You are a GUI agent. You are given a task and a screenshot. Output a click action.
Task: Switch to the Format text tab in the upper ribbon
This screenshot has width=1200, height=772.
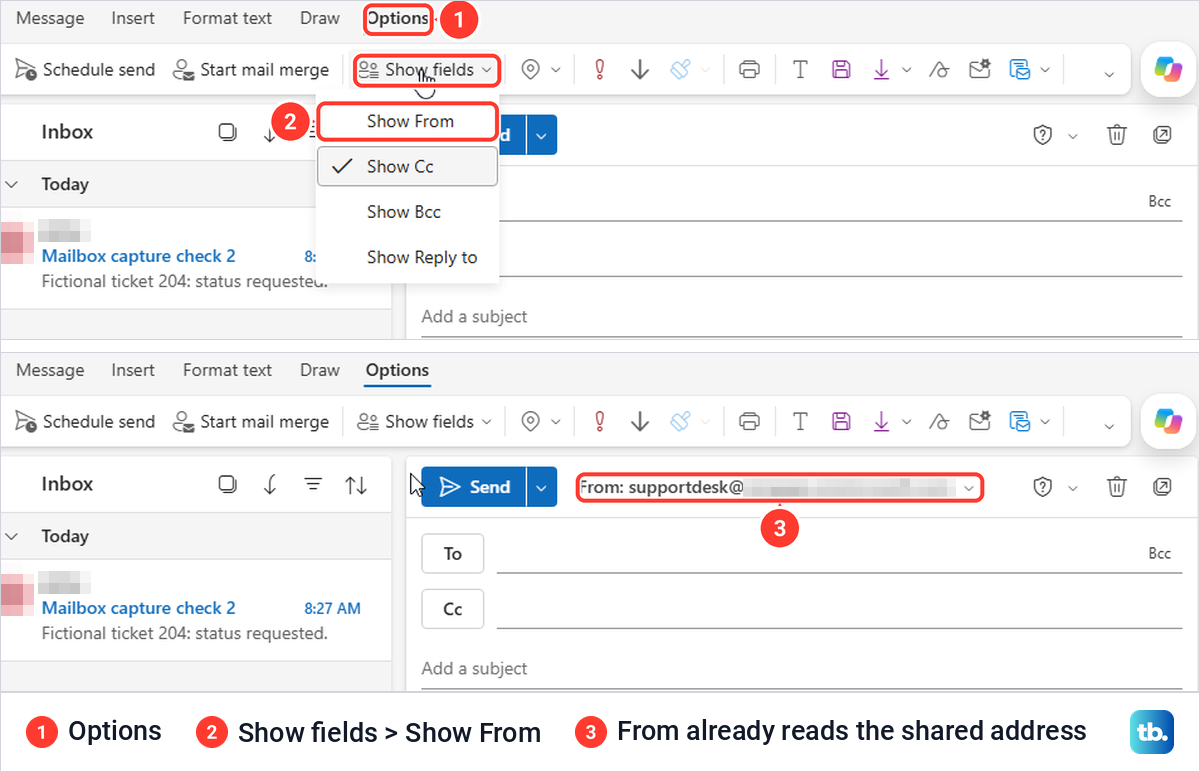(x=227, y=18)
